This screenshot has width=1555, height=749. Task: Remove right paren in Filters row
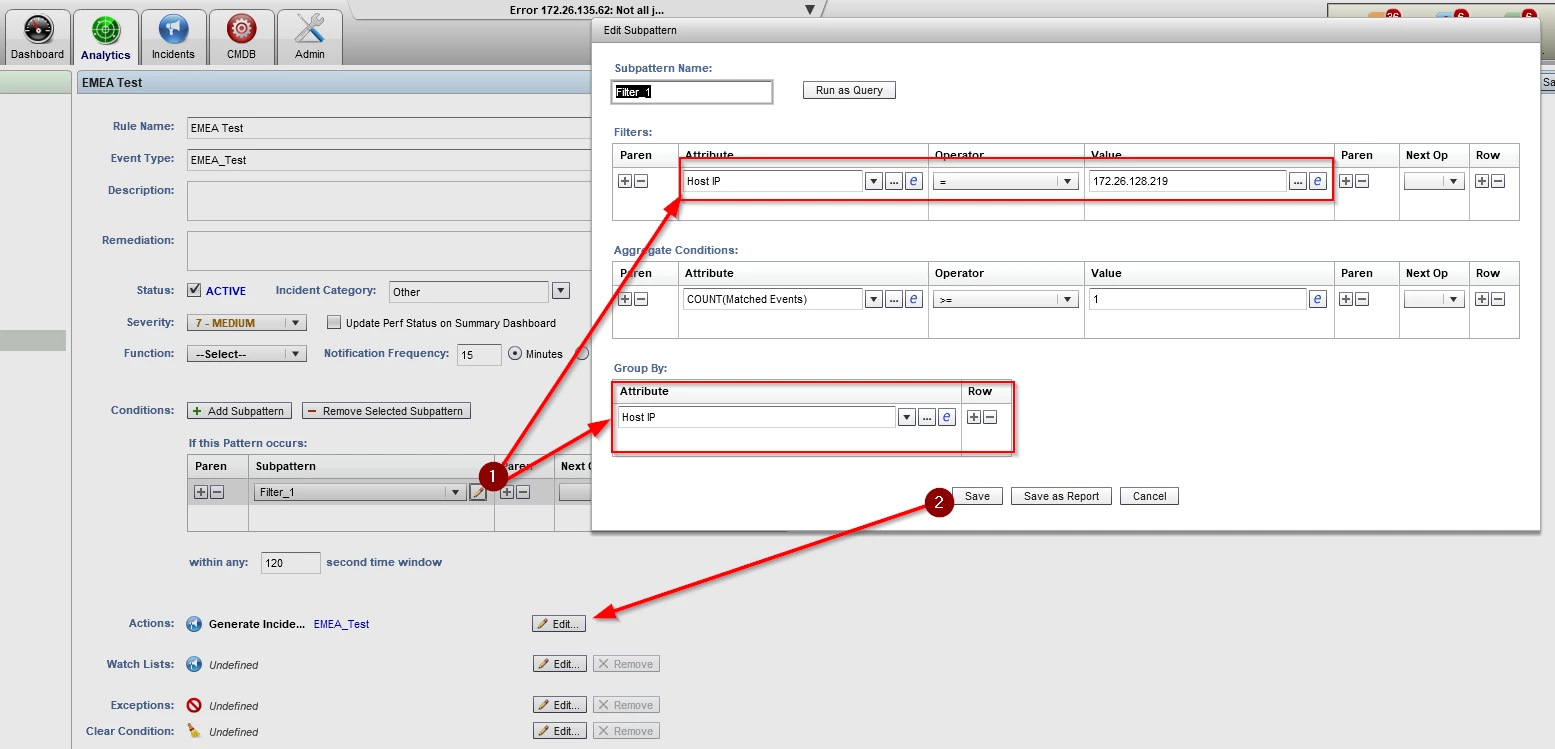(x=1362, y=181)
